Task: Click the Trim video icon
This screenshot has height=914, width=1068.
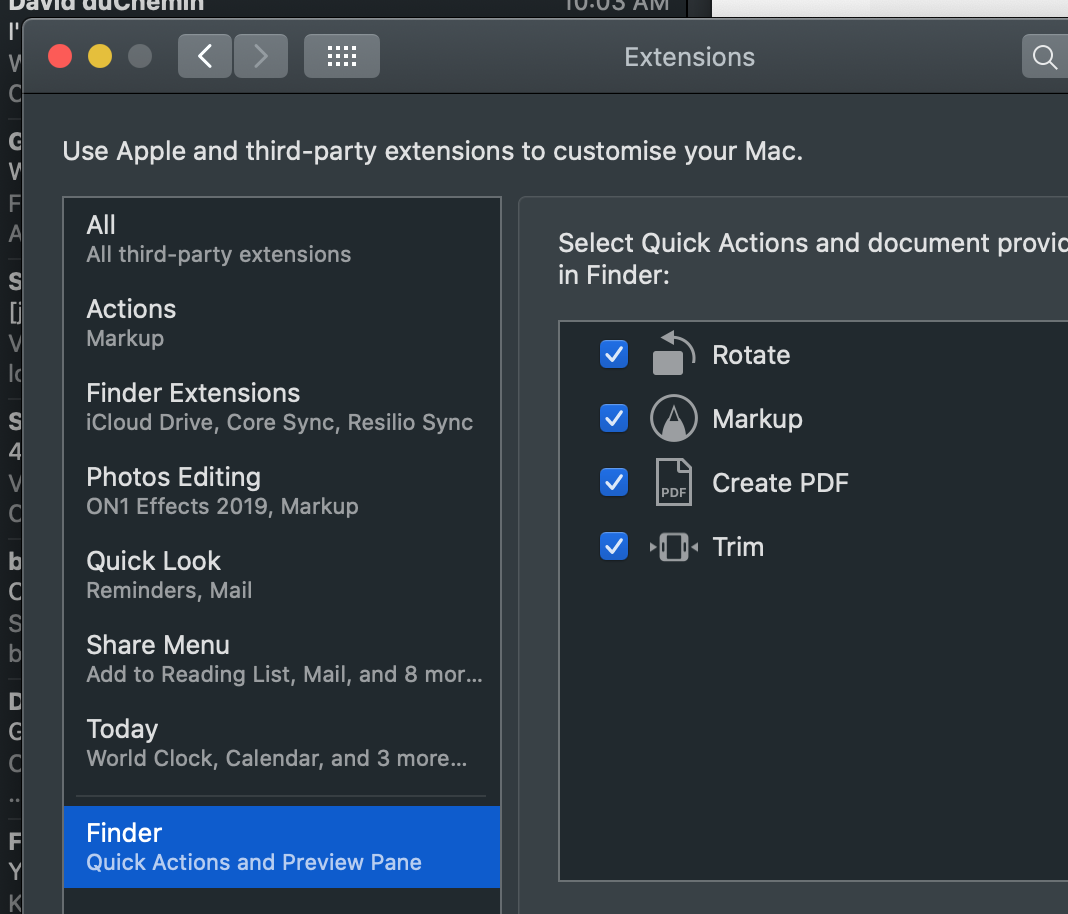Action: tap(673, 547)
